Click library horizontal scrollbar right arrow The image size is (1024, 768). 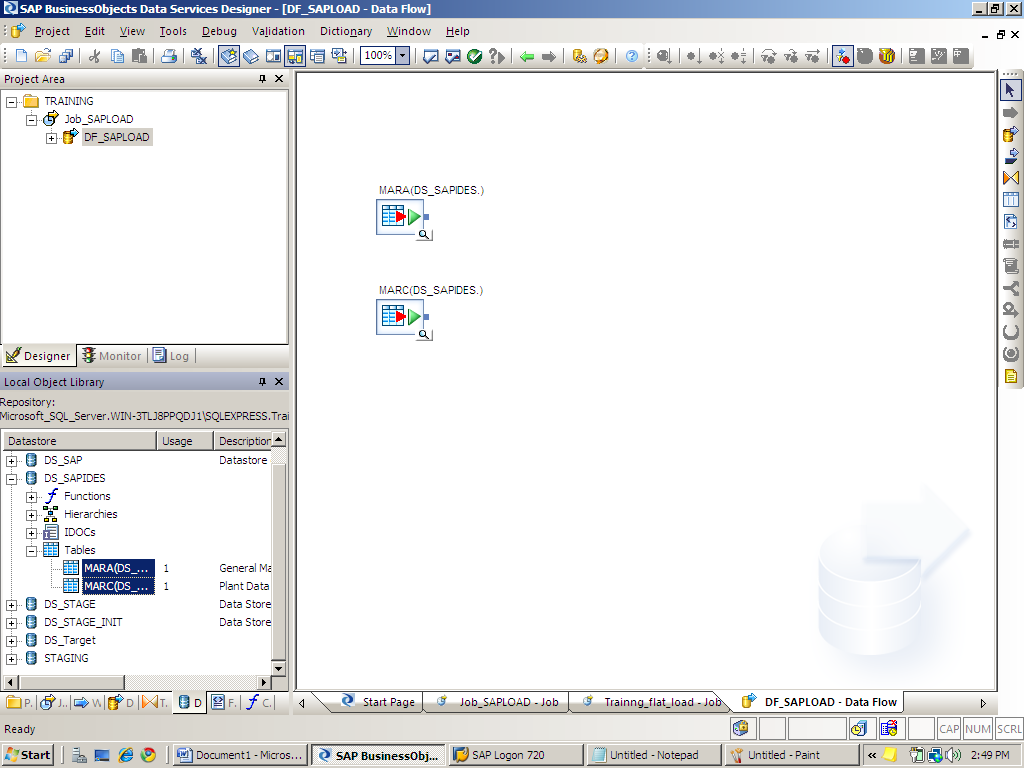[x=264, y=682]
